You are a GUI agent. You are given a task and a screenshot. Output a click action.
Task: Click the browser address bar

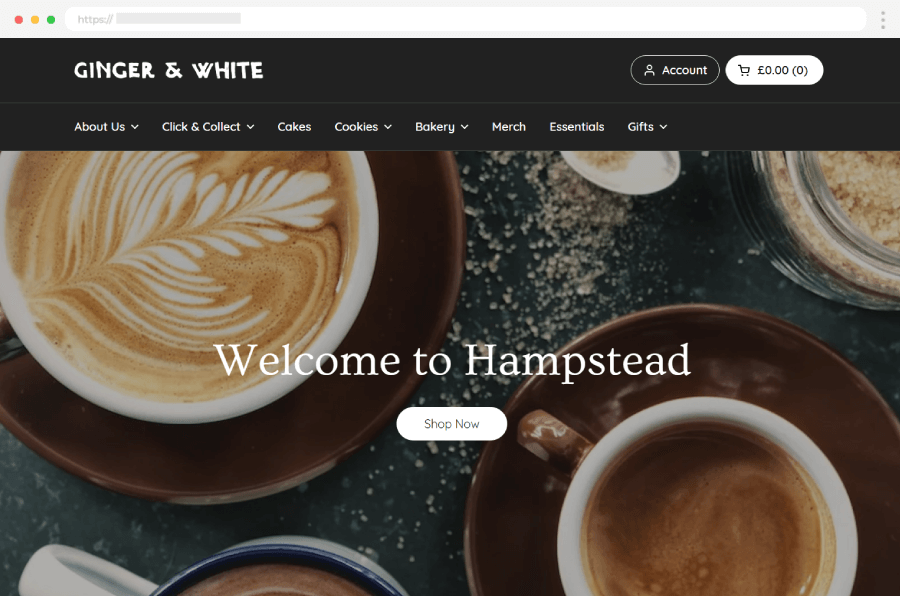pyautogui.click(x=465, y=20)
